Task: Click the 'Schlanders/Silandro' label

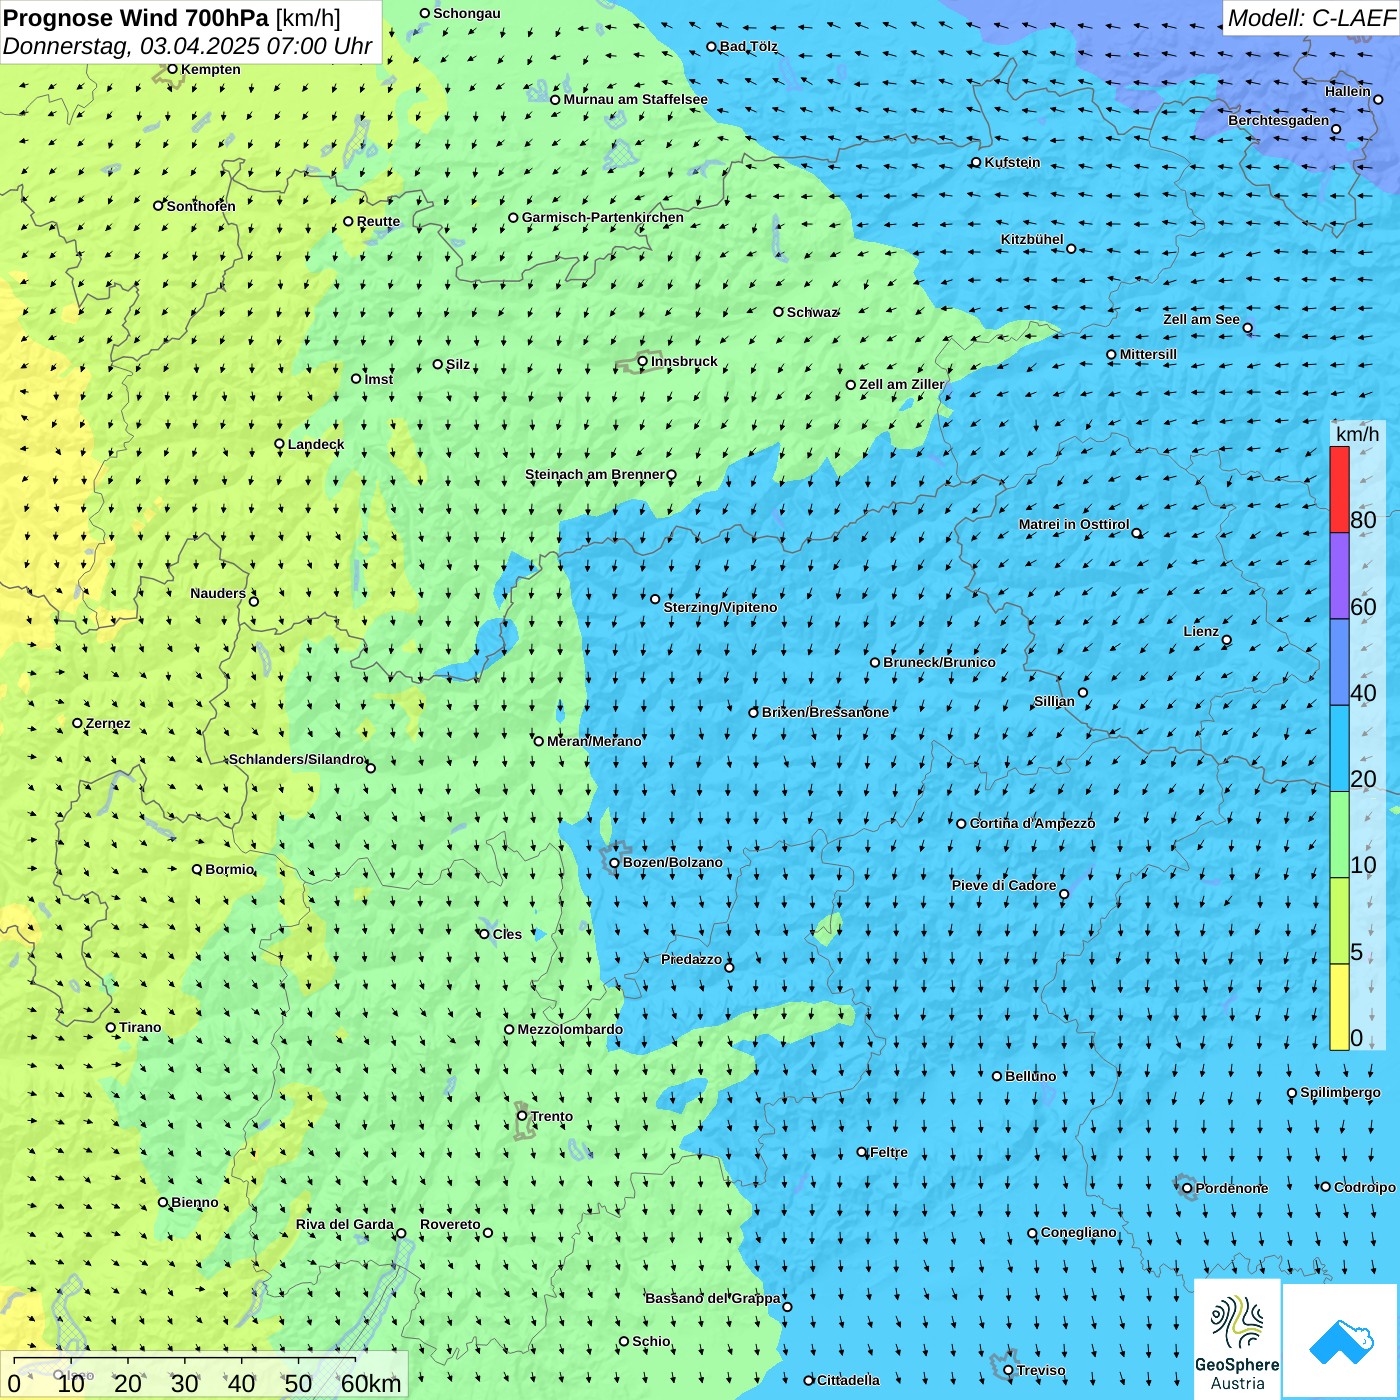Action: [x=296, y=759]
